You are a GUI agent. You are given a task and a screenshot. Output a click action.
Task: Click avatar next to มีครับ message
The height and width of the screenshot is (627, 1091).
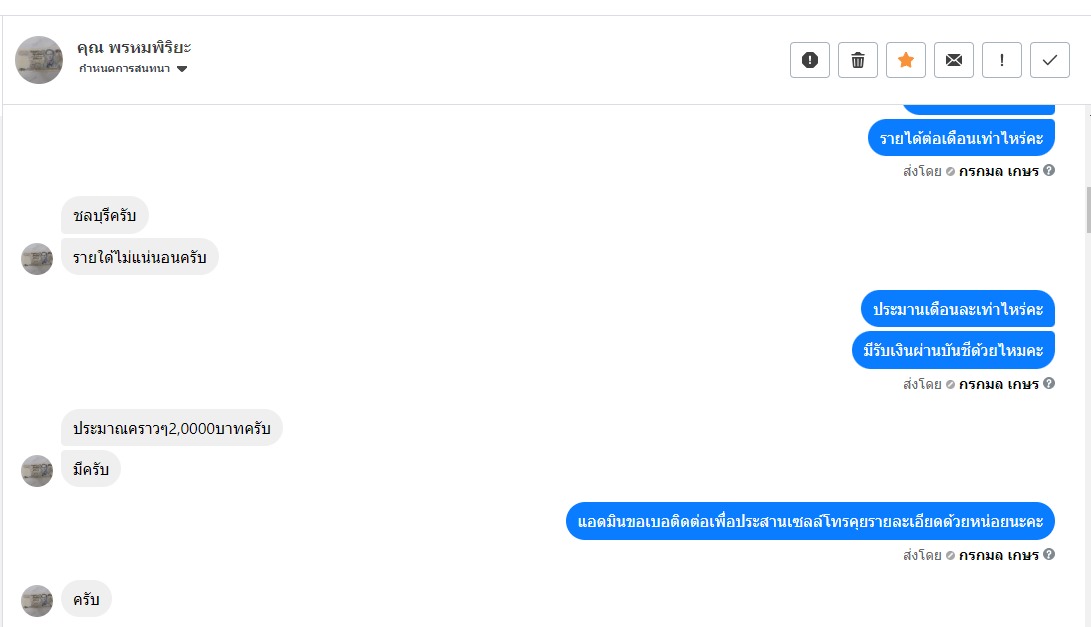click(x=37, y=470)
